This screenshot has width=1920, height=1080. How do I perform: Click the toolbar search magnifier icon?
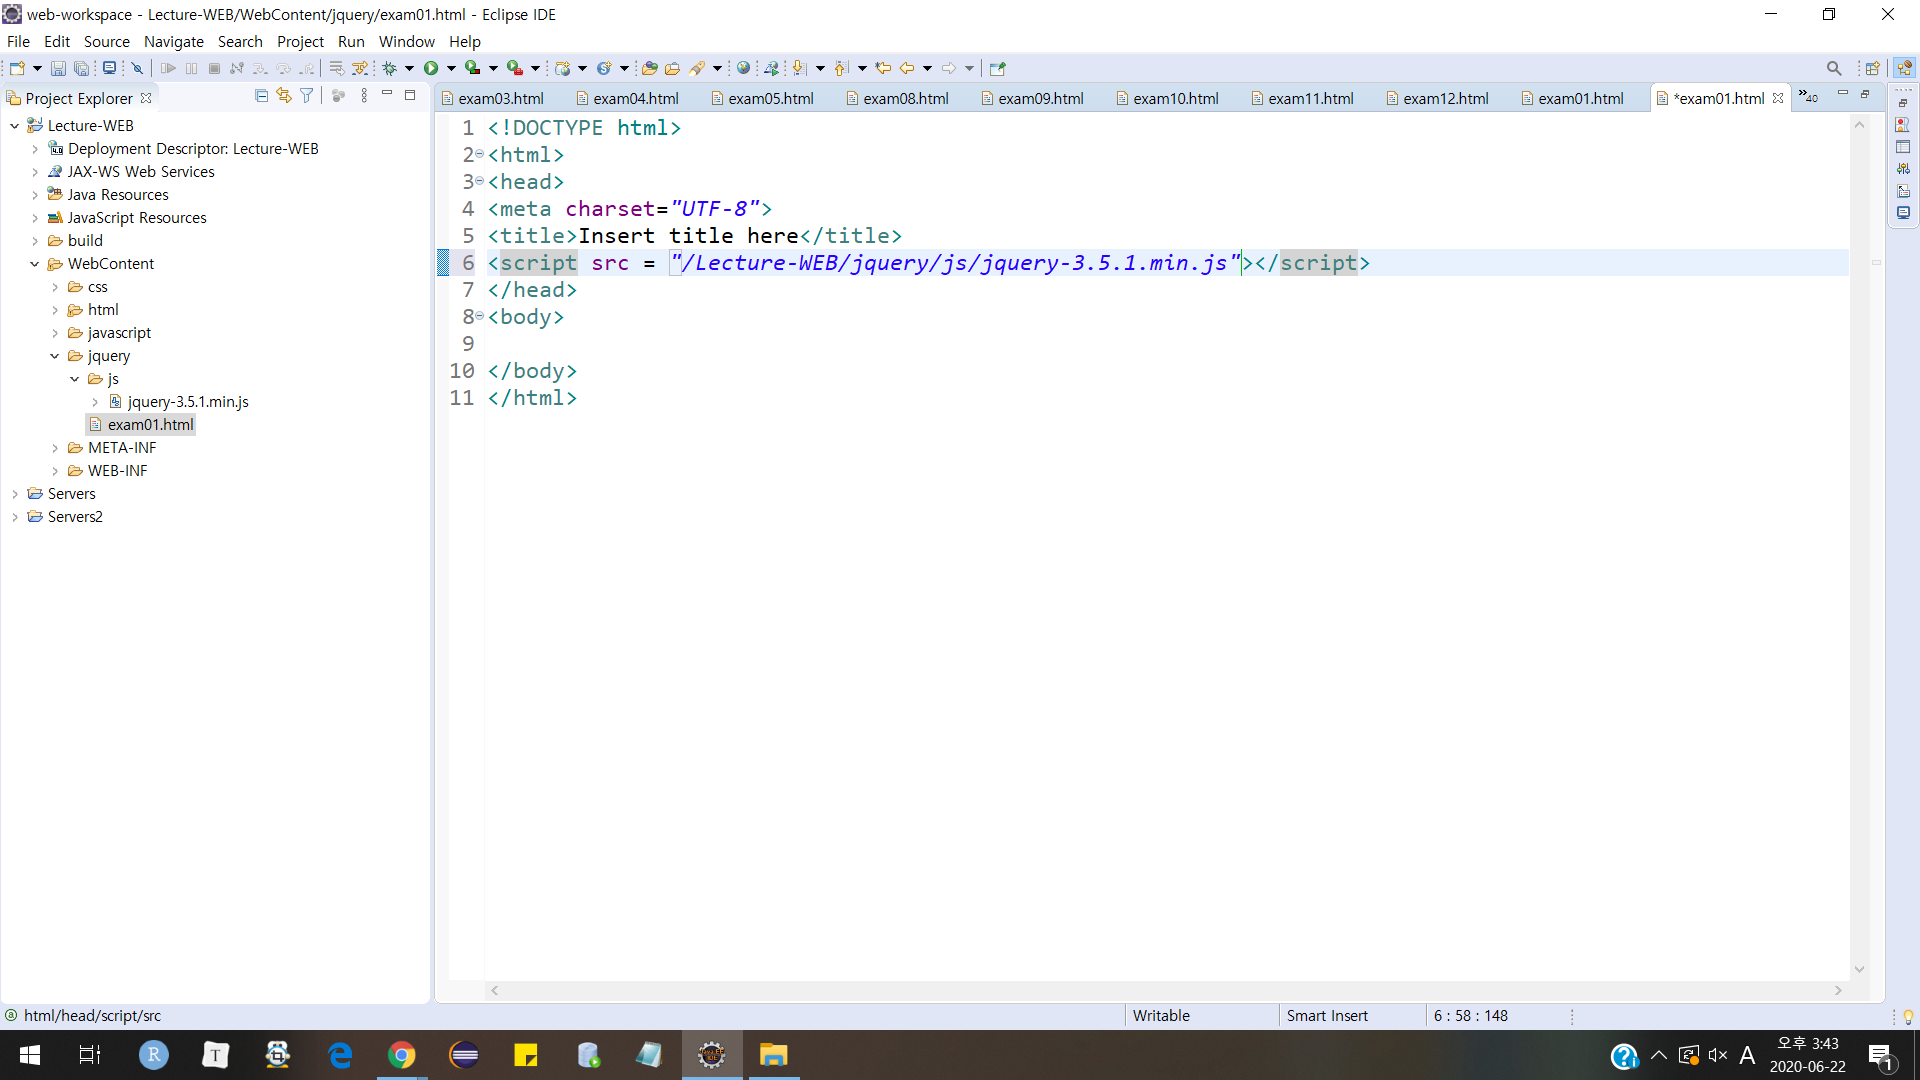(x=1833, y=68)
